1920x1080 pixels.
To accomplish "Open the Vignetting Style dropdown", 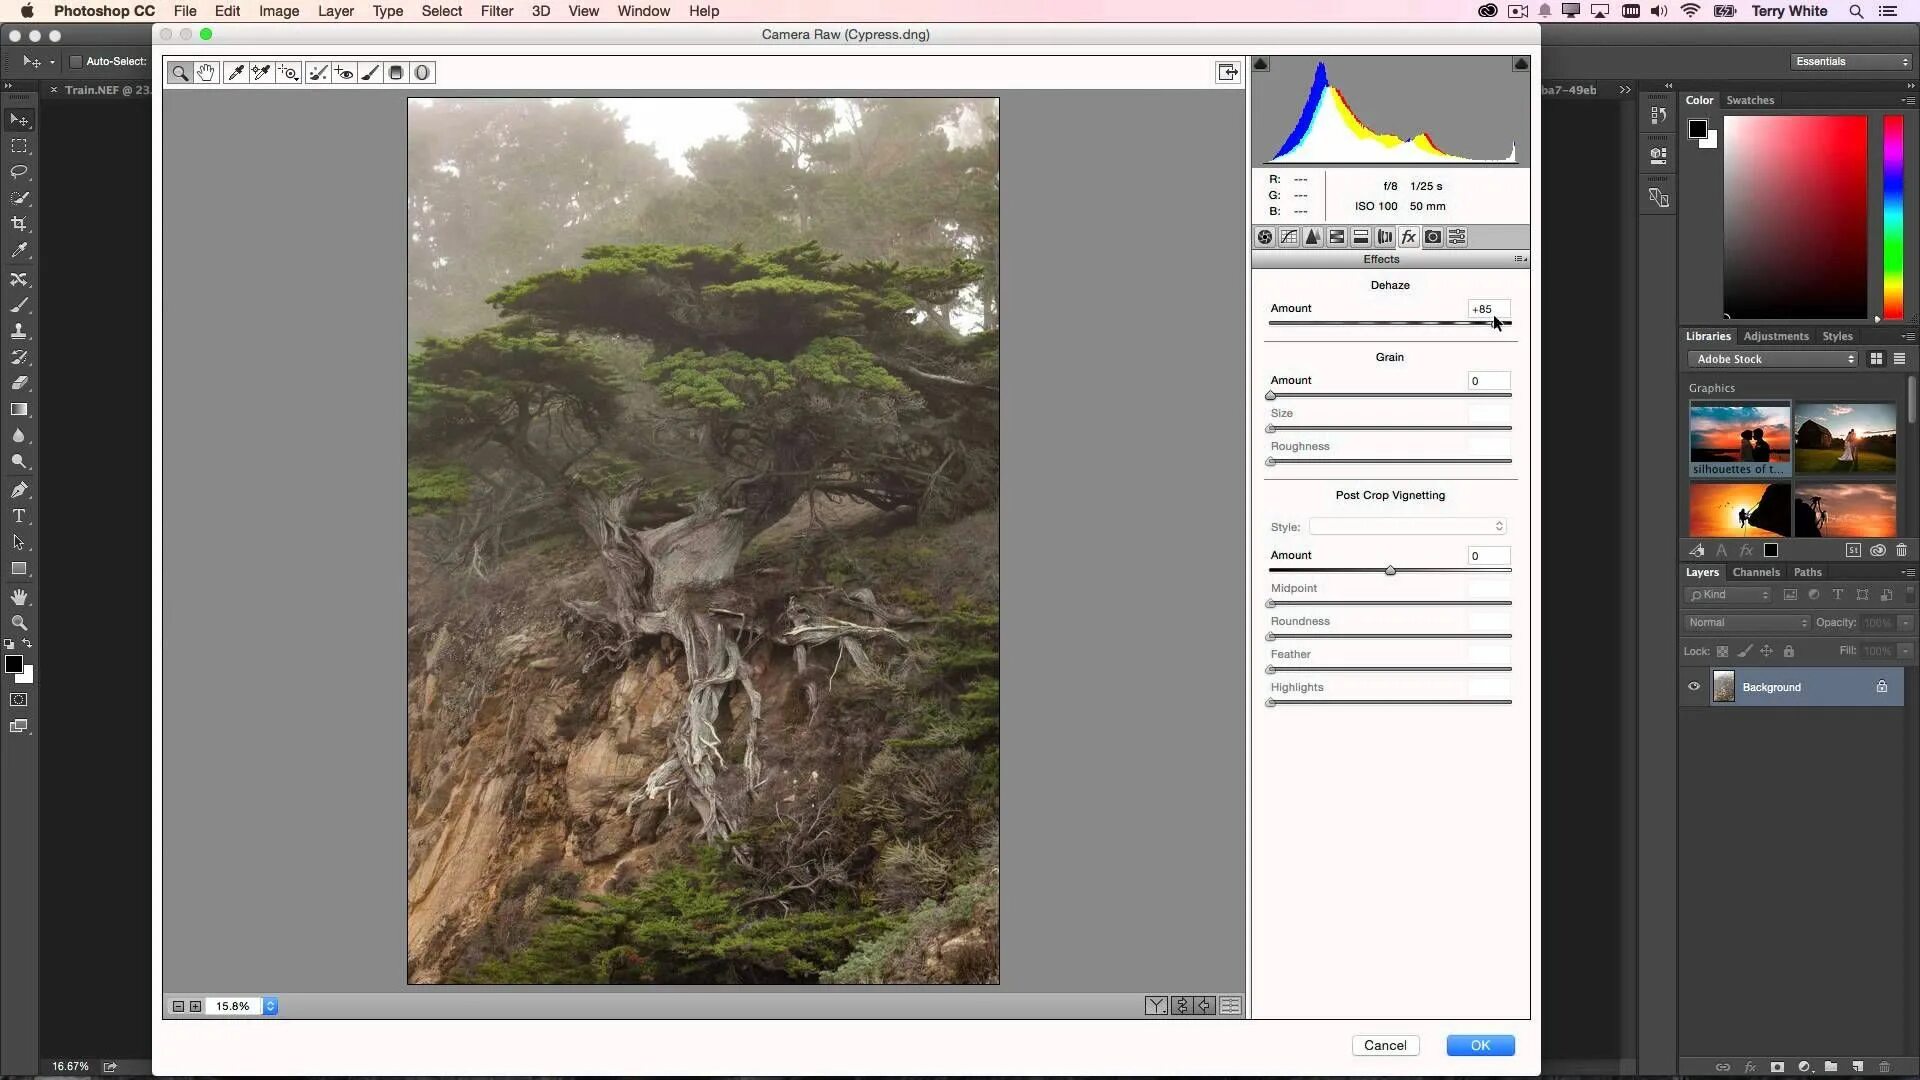I will (x=1407, y=526).
